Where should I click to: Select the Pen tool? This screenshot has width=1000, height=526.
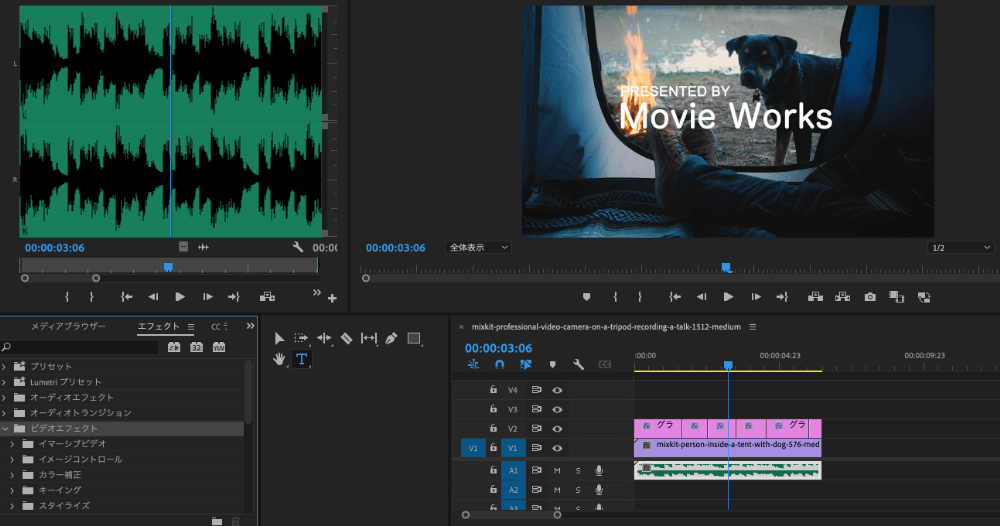[391, 339]
